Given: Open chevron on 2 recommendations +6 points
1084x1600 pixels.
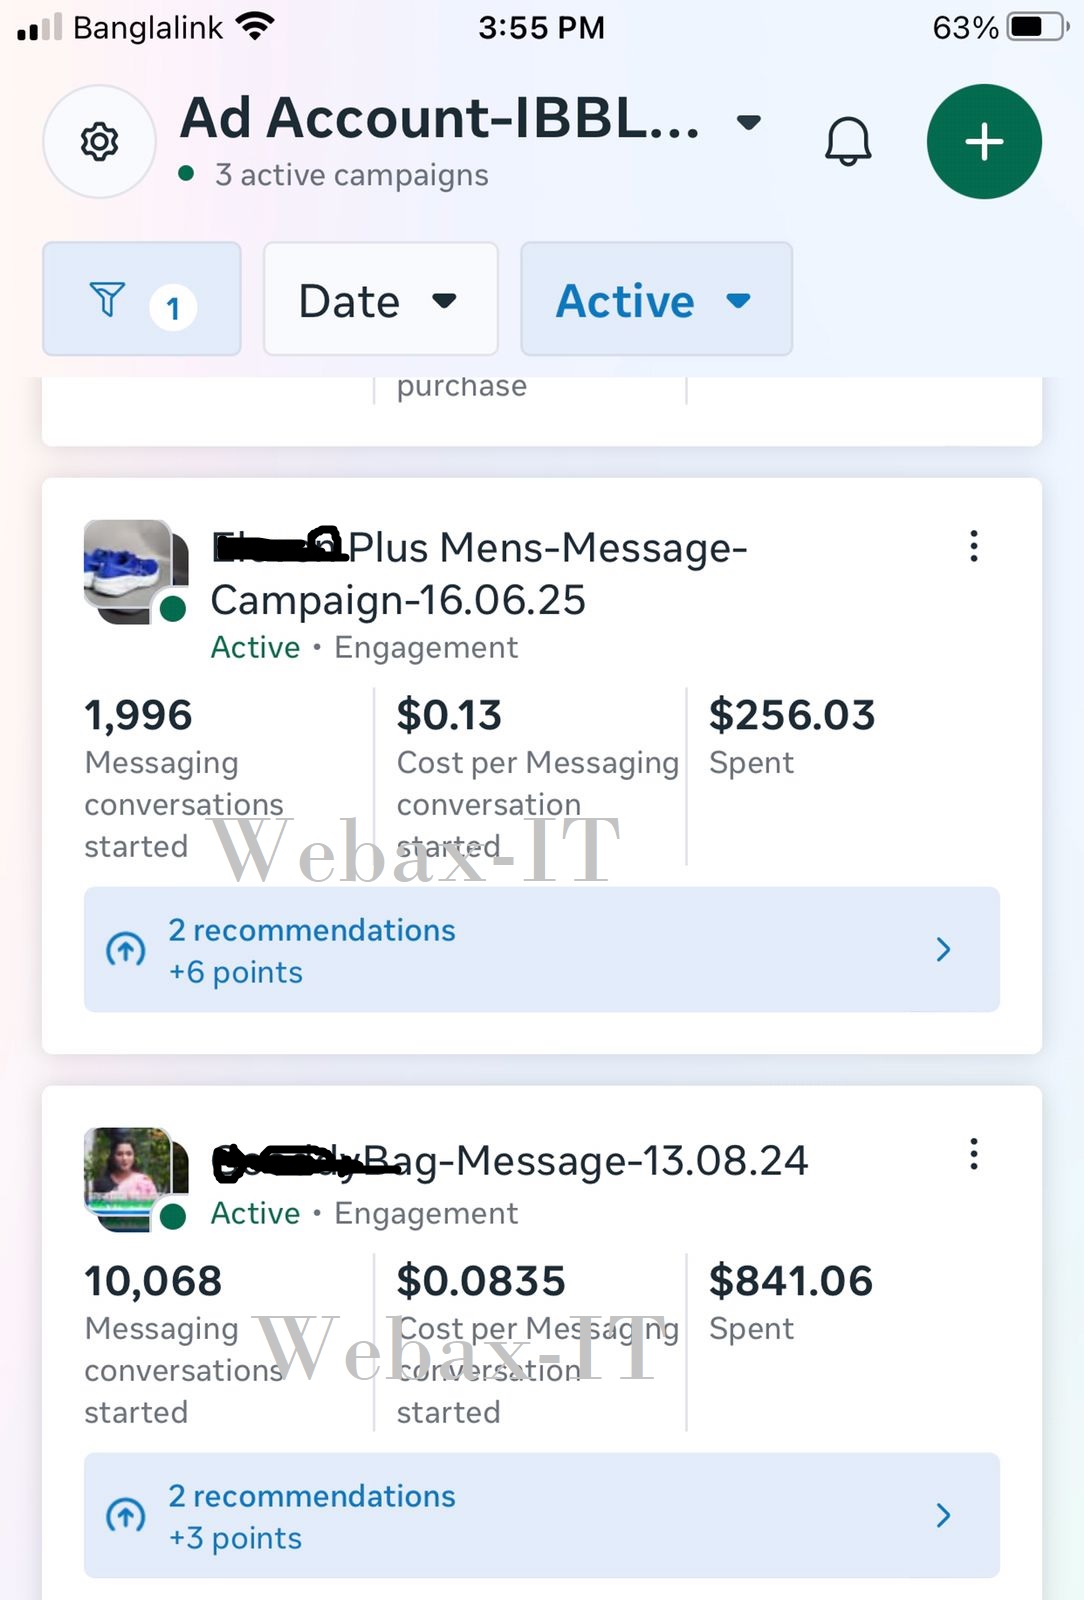Looking at the screenshot, I should tap(943, 949).
